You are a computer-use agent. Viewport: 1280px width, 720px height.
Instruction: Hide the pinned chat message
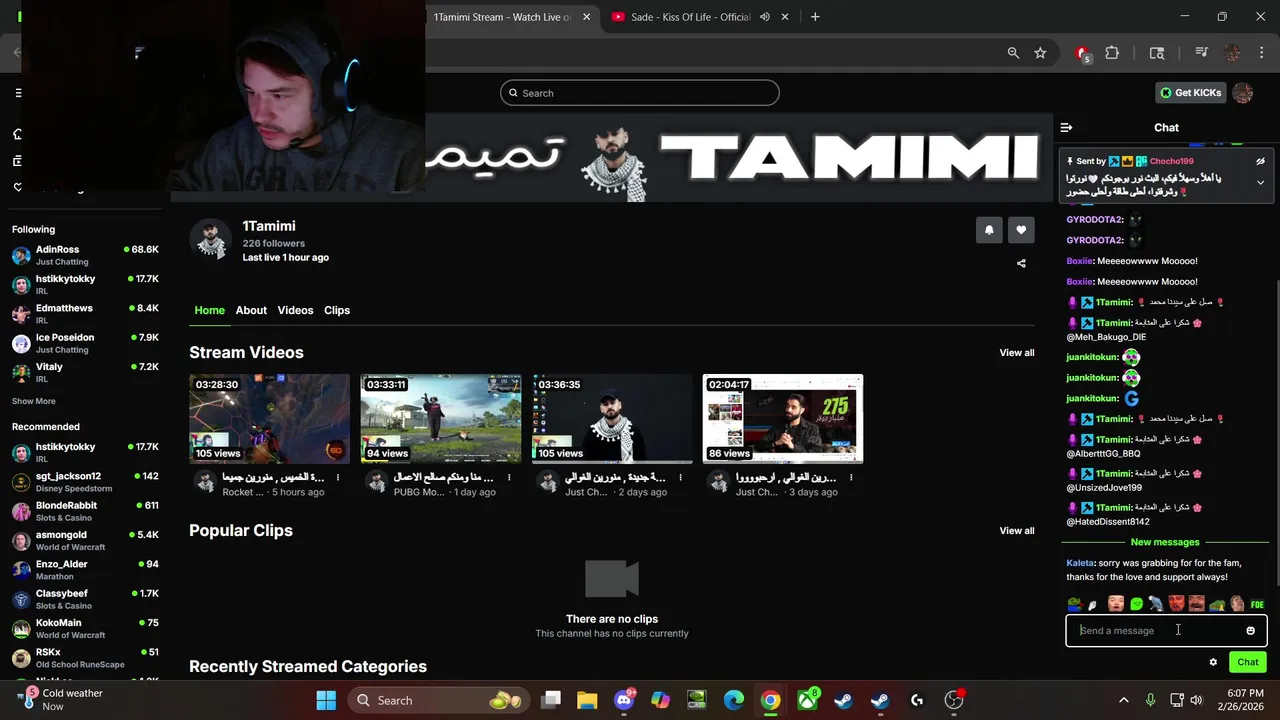pyautogui.click(x=1260, y=161)
